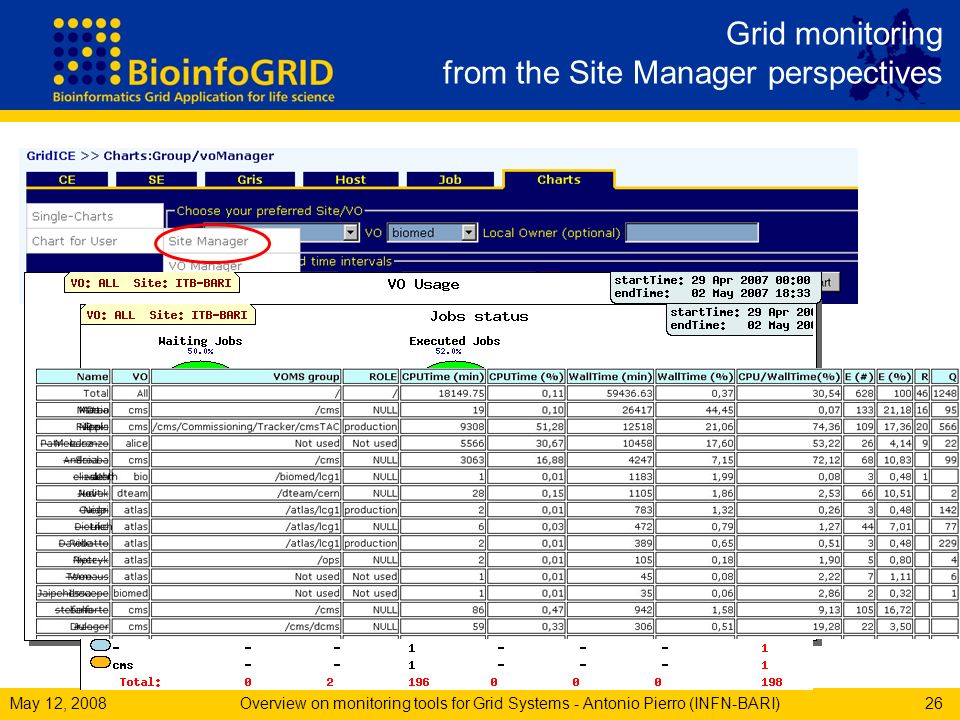Select the Charts tab

(558, 179)
